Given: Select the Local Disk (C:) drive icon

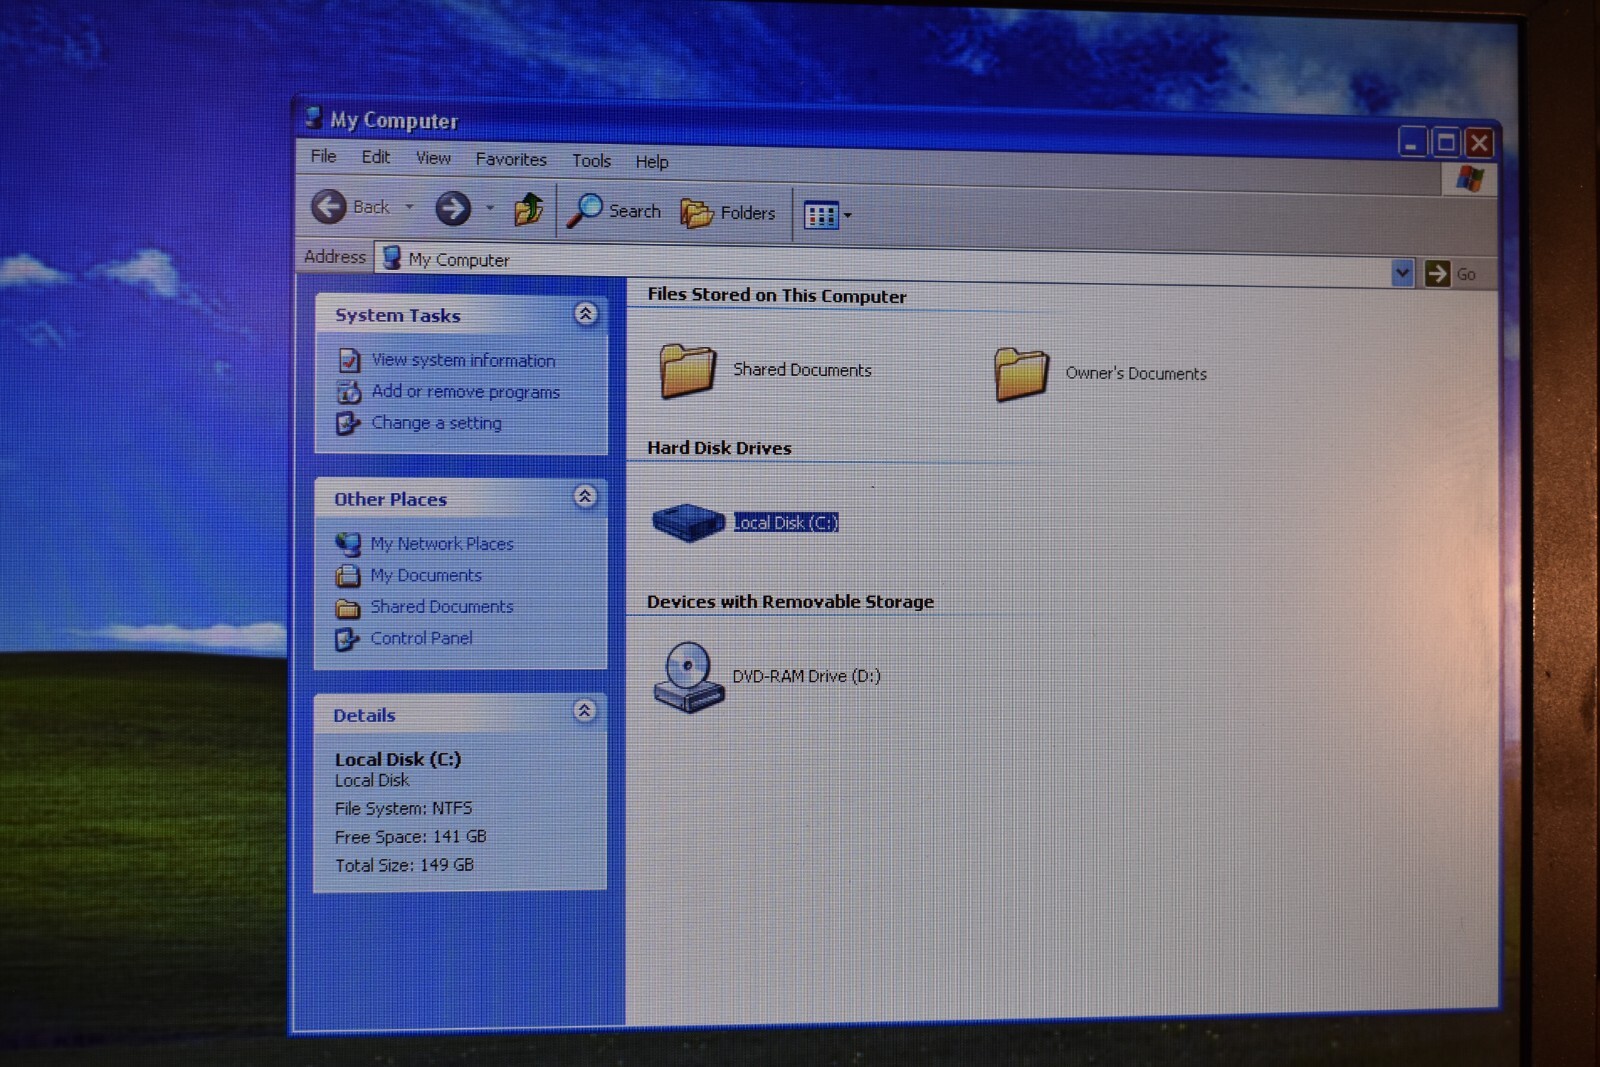Looking at the screenshot, I should point(688,521).
